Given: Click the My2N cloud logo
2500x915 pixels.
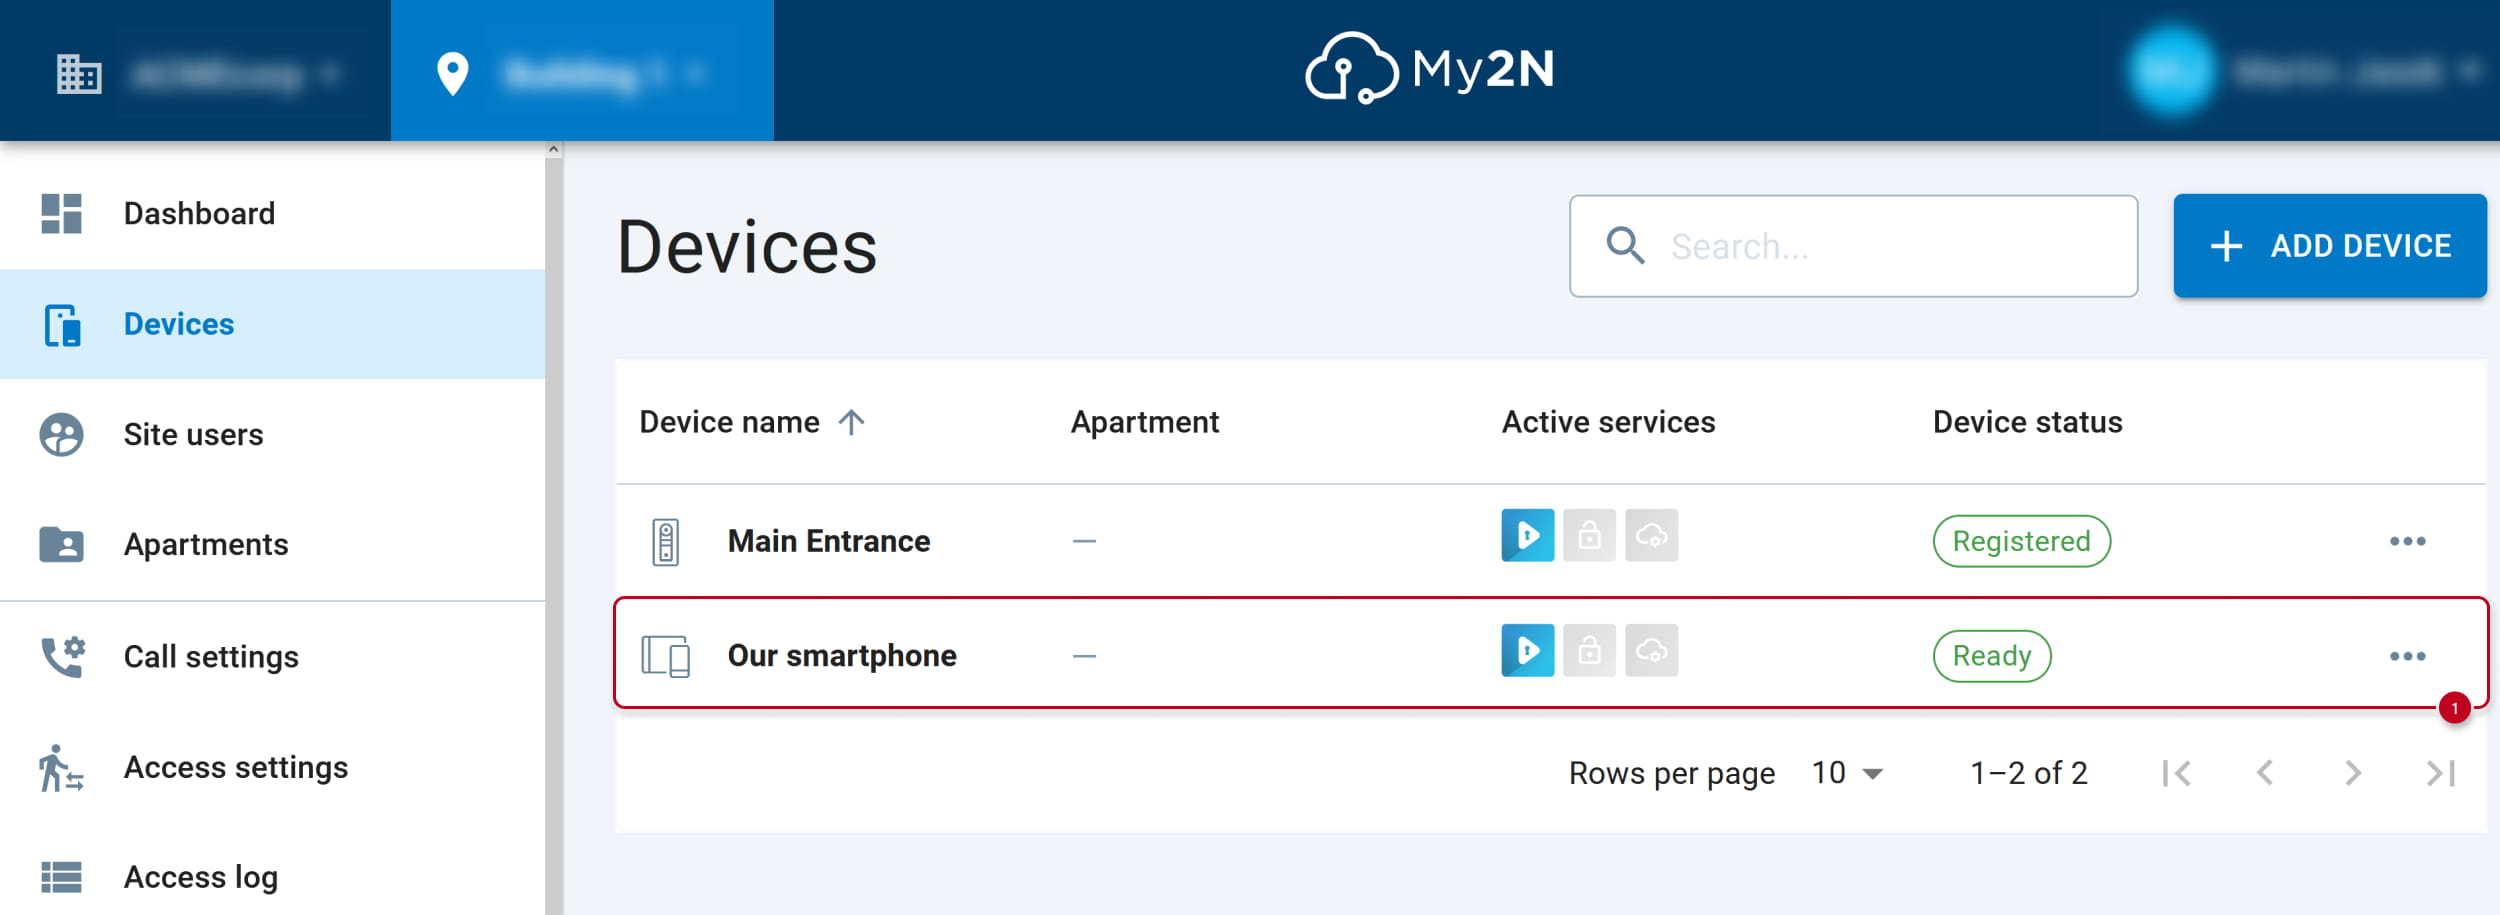Looking at the screenshot, I should [1429, 68].
